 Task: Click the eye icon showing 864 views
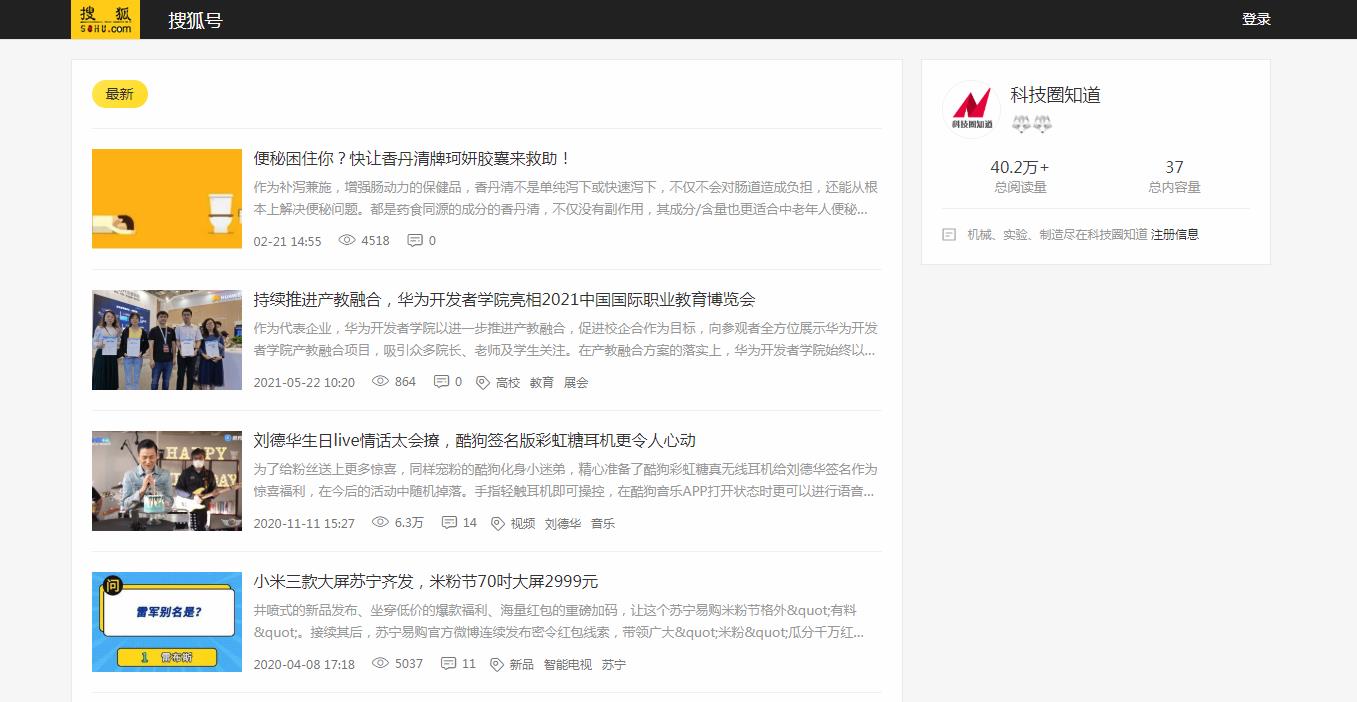(x=380, y=381)
